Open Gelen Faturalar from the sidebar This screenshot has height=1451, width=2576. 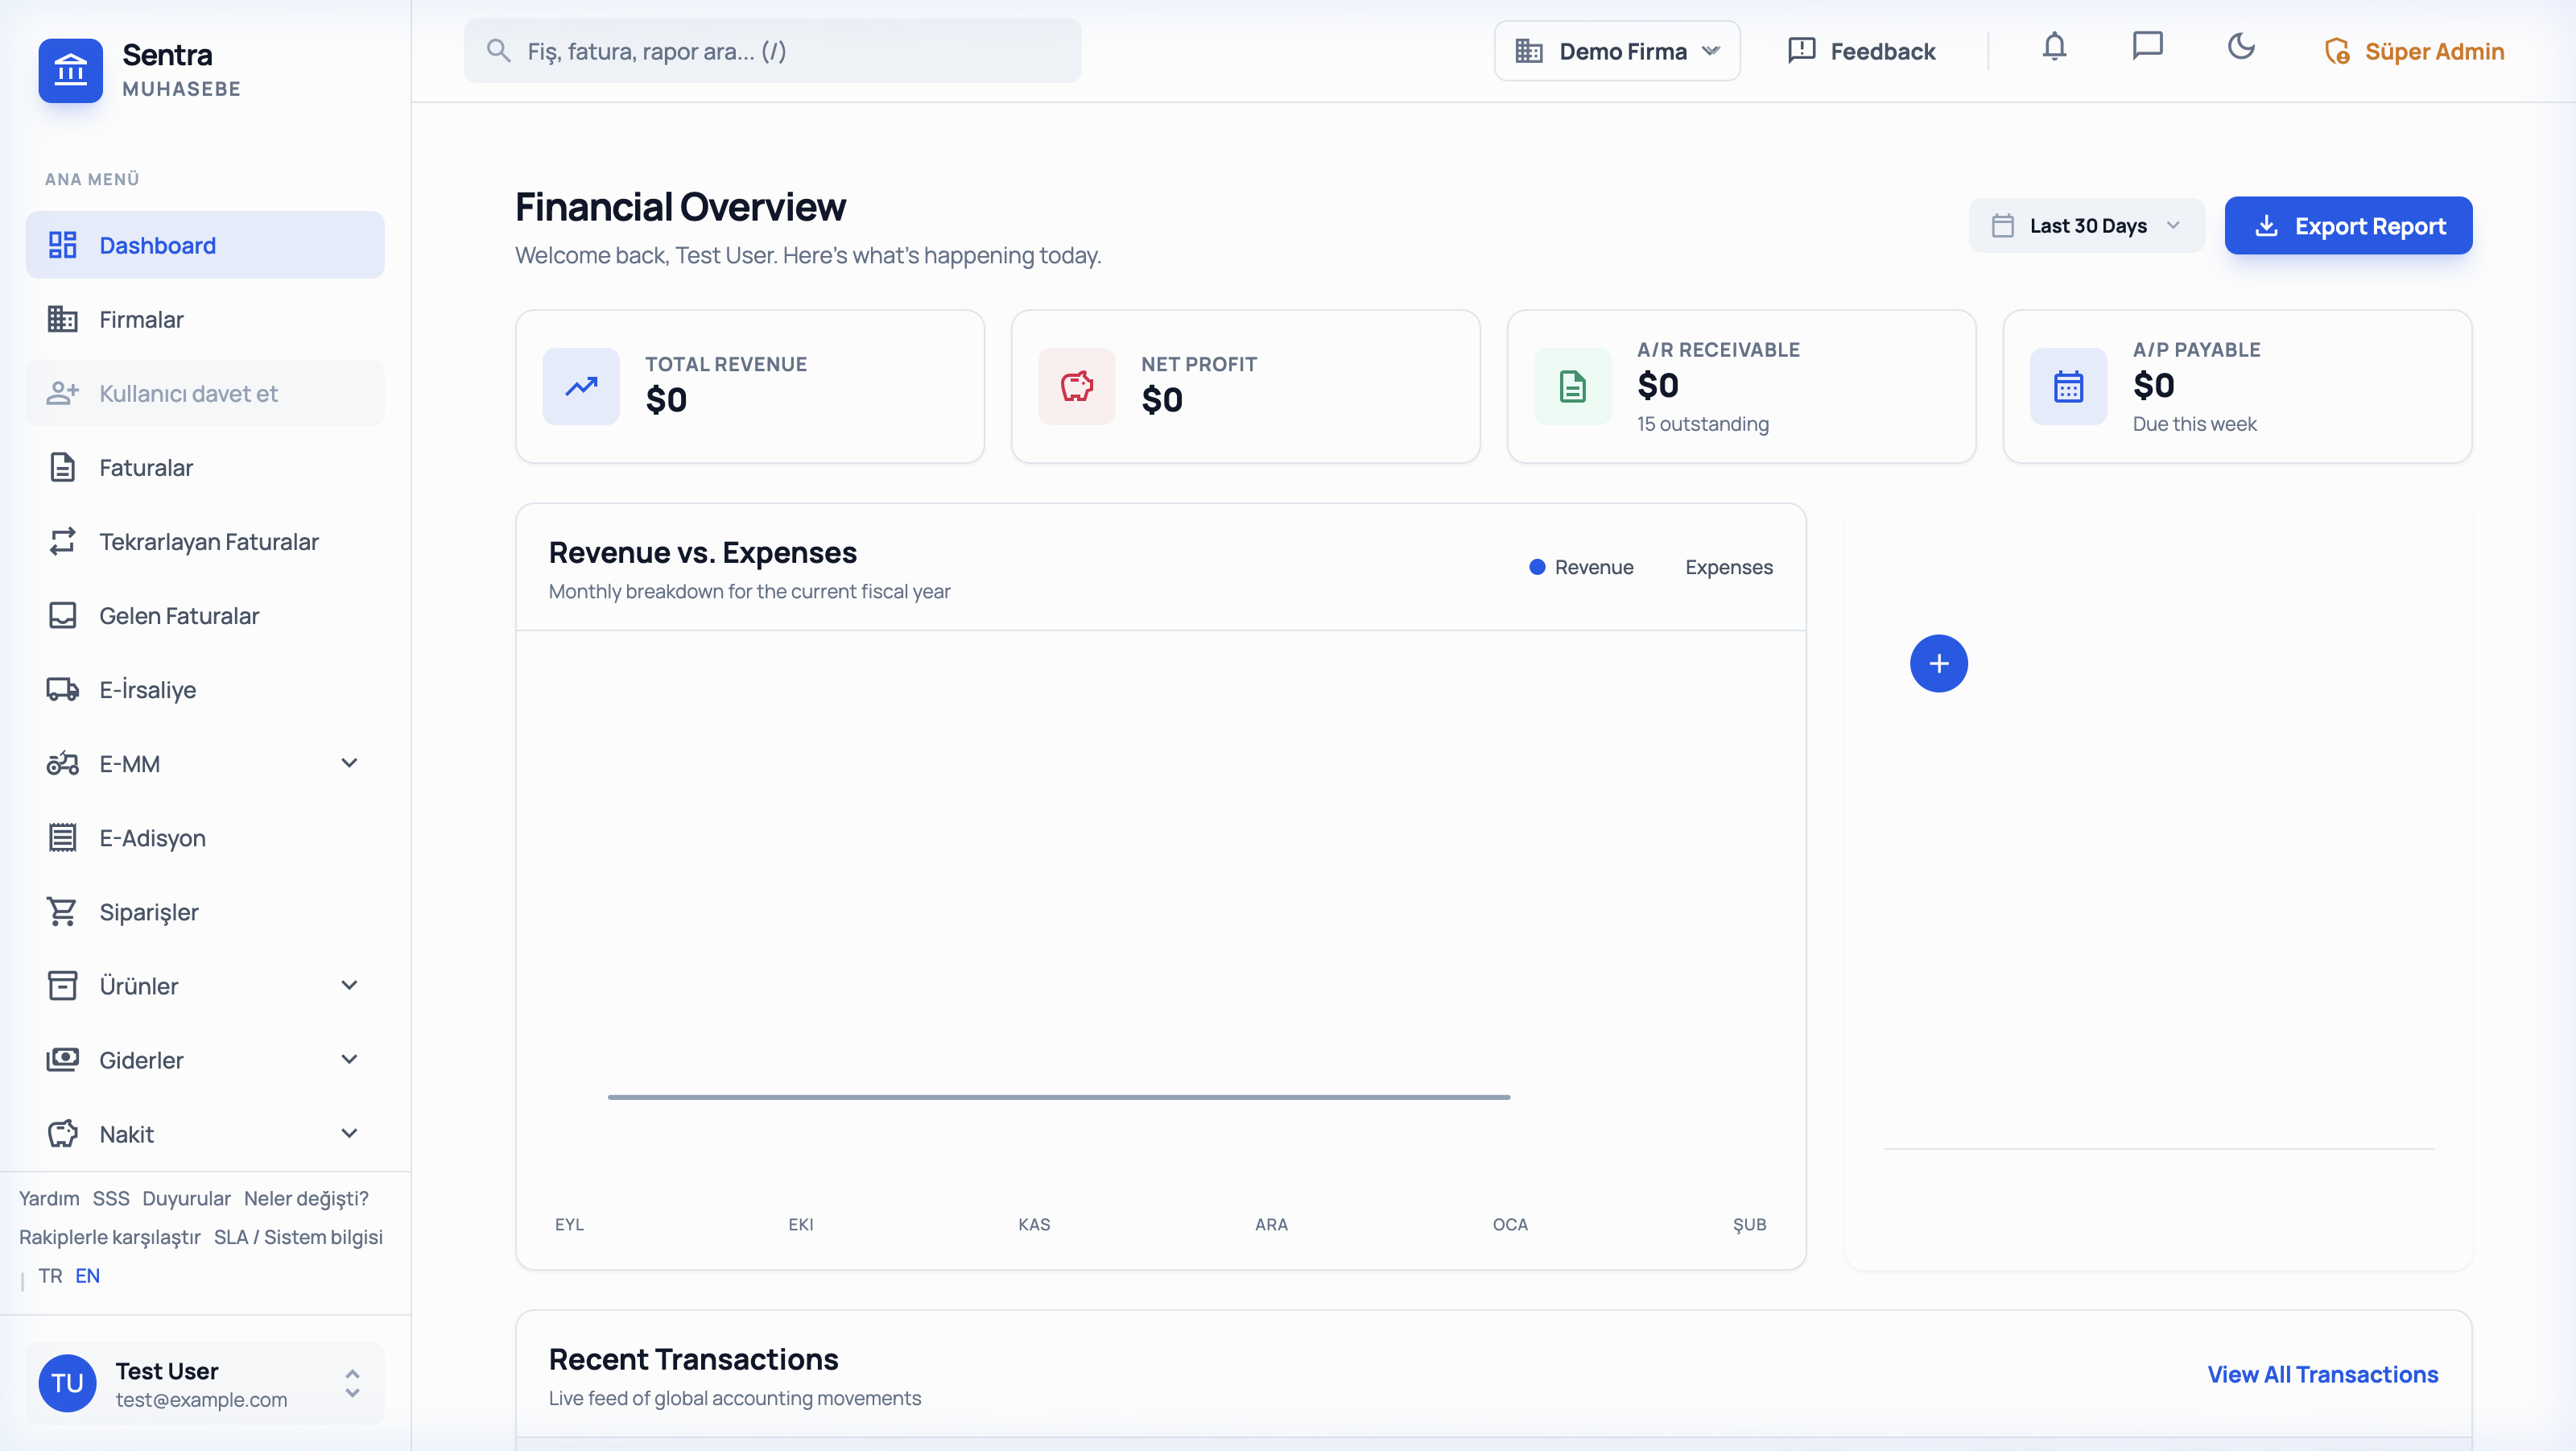click(x=180, y=615)
